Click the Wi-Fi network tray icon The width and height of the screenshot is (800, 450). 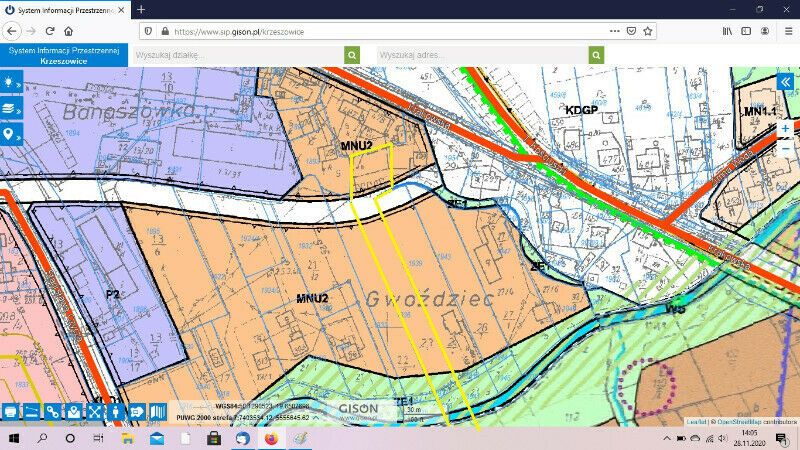click(x=709, y=438)
